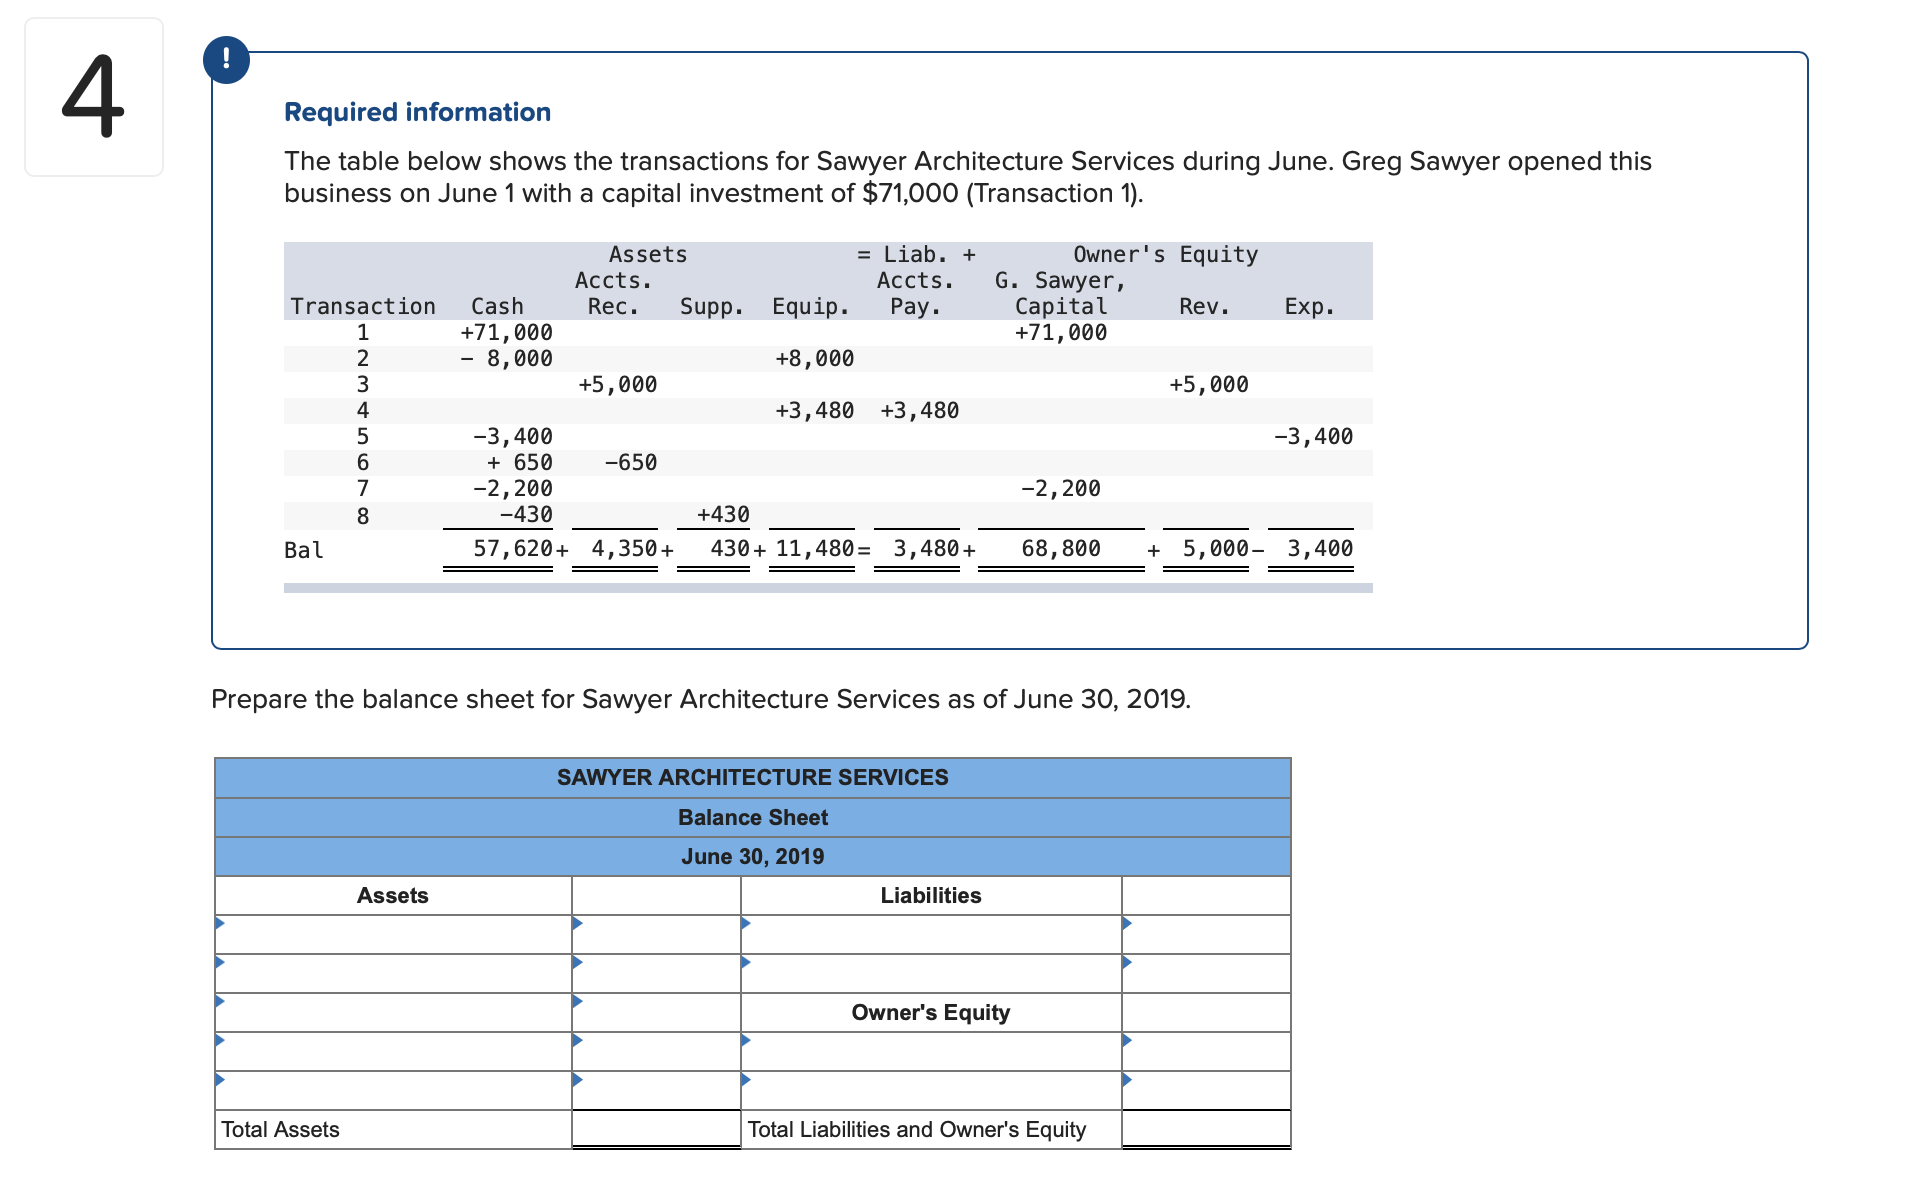Viewport: 1912px width, 1204px height.
Task: Click first owner's equity amount cell
Action: click(1206, 1052)
